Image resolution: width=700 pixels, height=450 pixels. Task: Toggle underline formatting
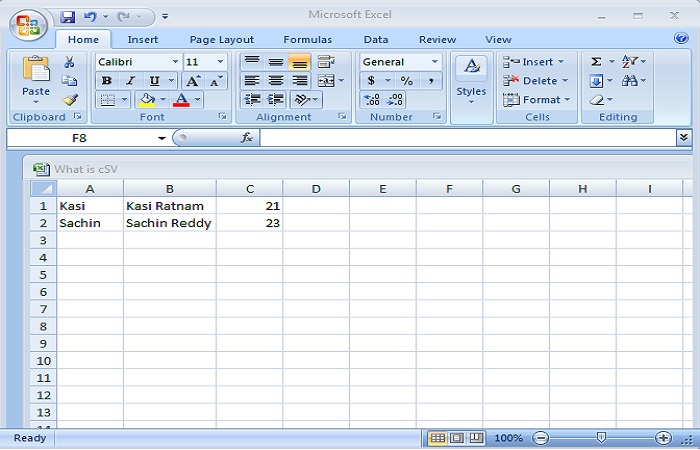(154, 81)
